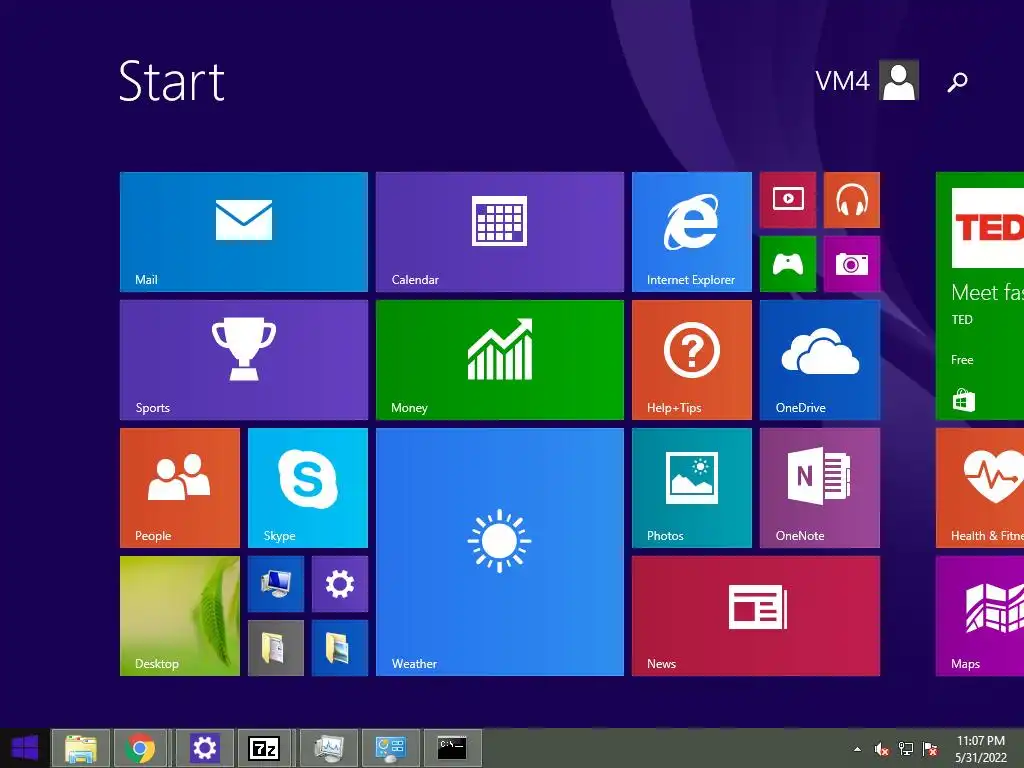Open the Money tile
The height and width of the screenshot is (768, 1024).
click(x=500, y=360)
